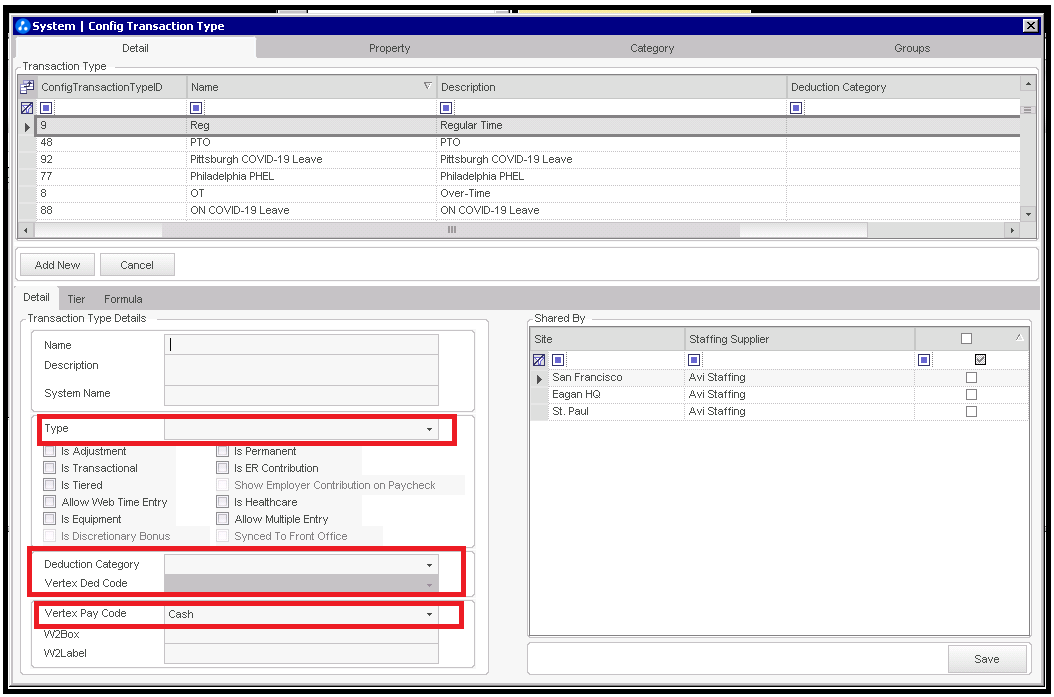The width and height of the screenshot is (1054, 697).
Task: Select the Pittsburgh COVID-19 Leave row
Action: (x=528, y=159)
